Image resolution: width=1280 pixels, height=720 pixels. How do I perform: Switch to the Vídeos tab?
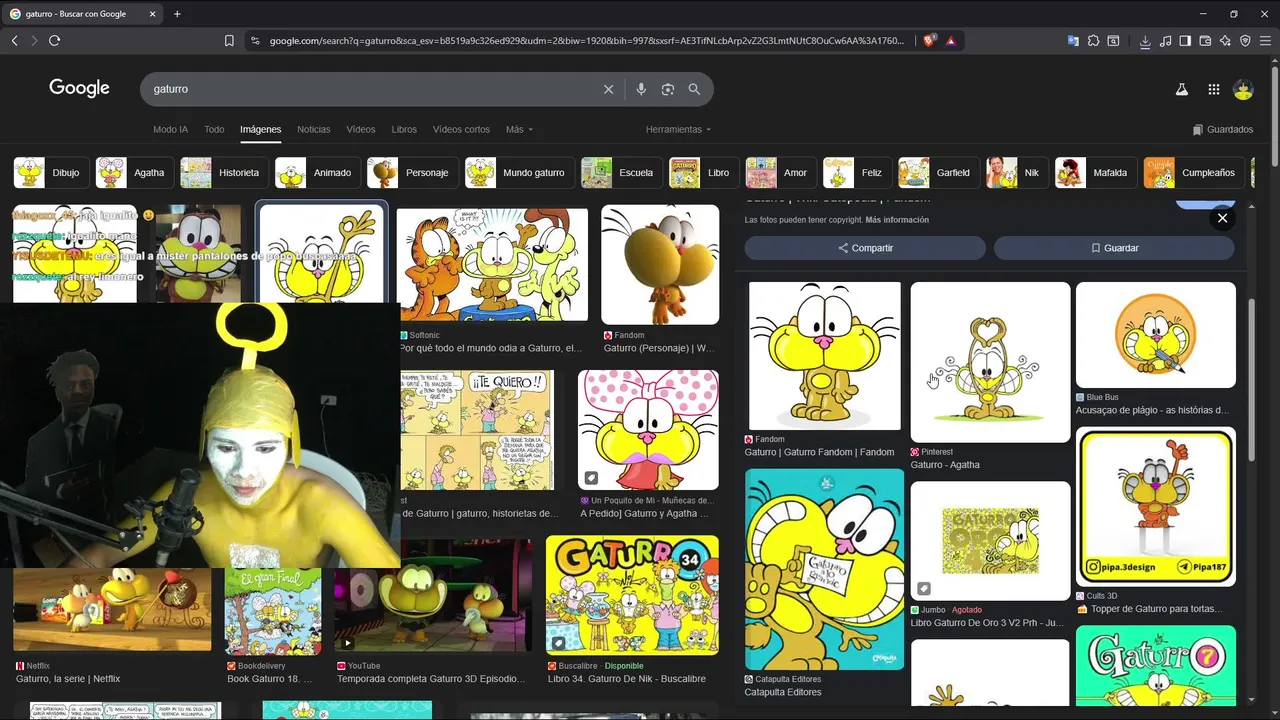pyautogui.click(x=361, y=129)
